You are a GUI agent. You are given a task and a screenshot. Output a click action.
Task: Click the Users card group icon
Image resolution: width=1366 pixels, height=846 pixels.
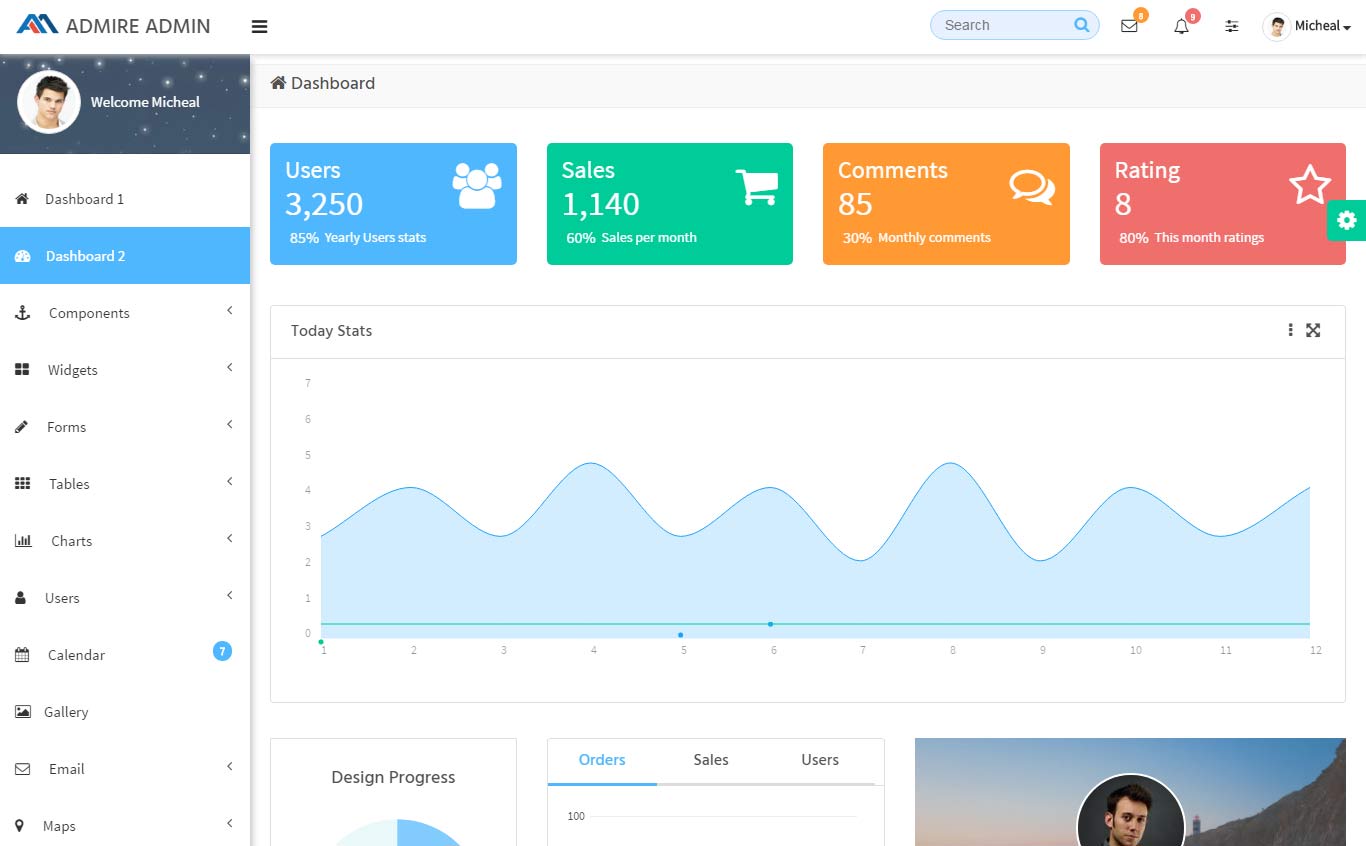477,185
